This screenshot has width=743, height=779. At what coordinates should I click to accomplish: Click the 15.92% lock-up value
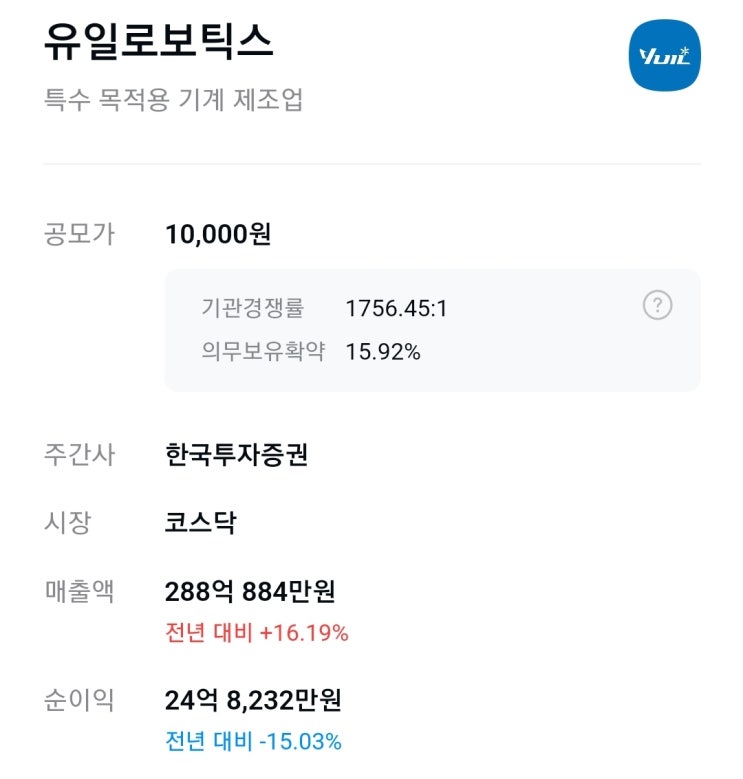click(383, 352)
